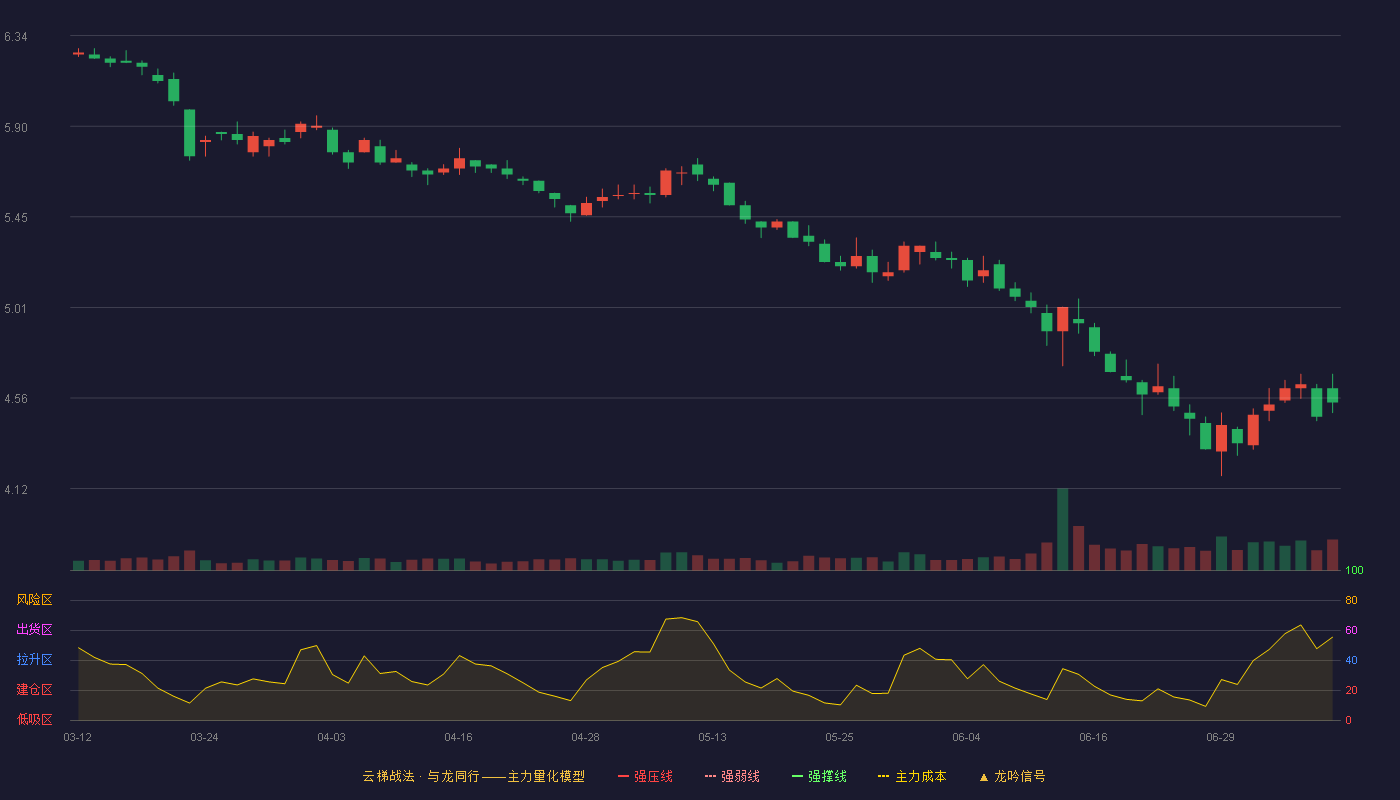This screenshot has height=800, width=1400.
Task: Click the 40 indicator axis value
Action: tap(1351, 660)
